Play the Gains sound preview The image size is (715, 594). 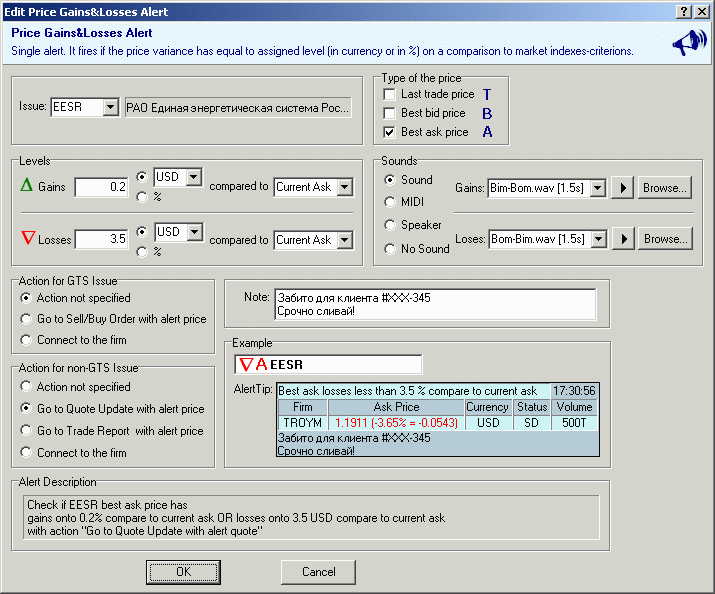coord(623,187)
